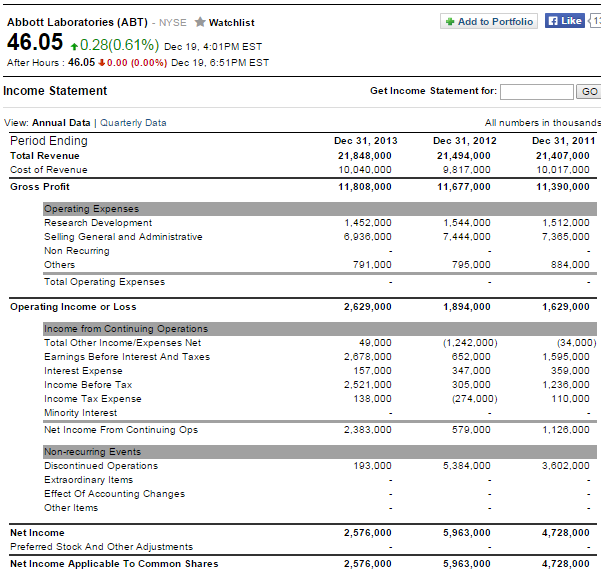Click the Cost of Revenue row label

[49, 170]
